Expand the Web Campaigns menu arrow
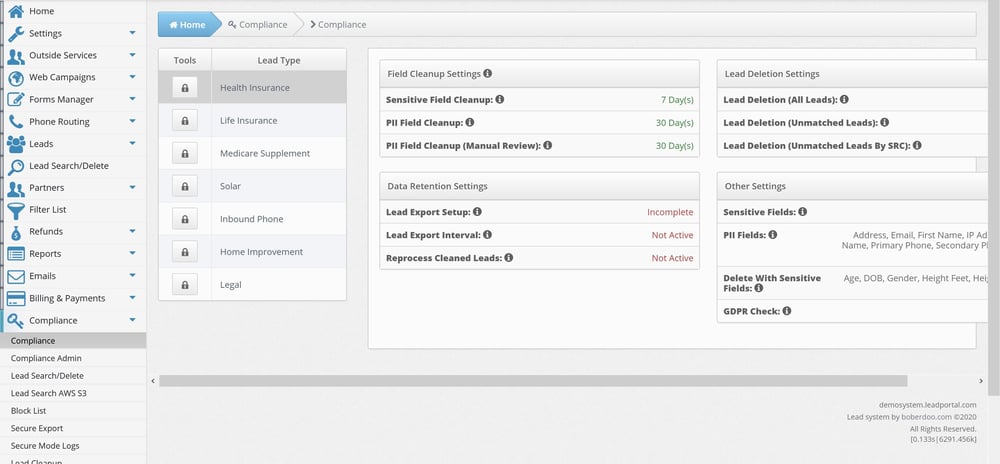Viewport: 1000px width, 464px height. pos(132,78)
